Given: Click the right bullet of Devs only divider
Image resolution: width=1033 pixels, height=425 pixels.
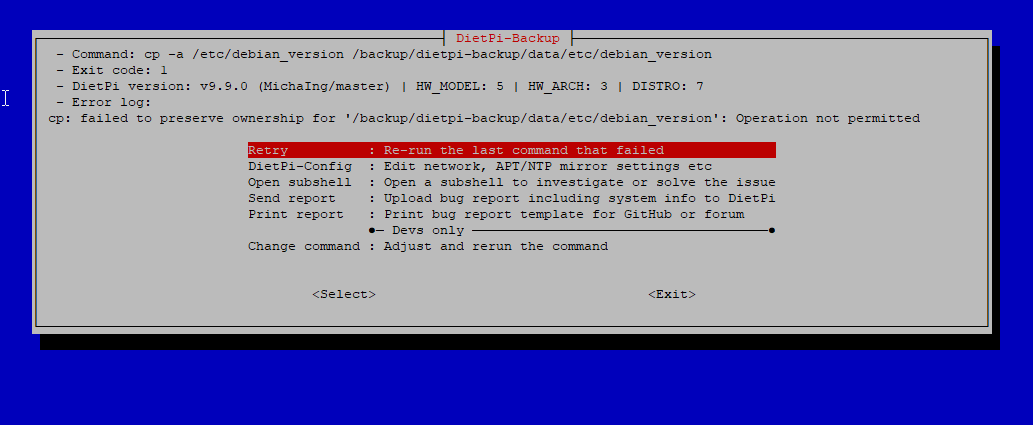Looking at the screenshot, I should pyautogui.click(x=771, y=231).
